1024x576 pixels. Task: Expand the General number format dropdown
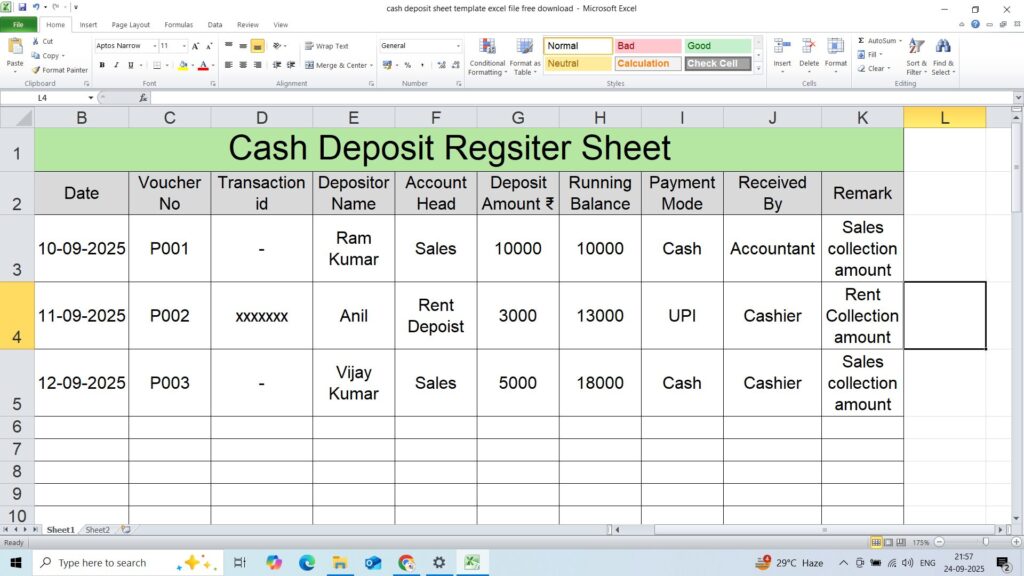[x=458, y=46]
